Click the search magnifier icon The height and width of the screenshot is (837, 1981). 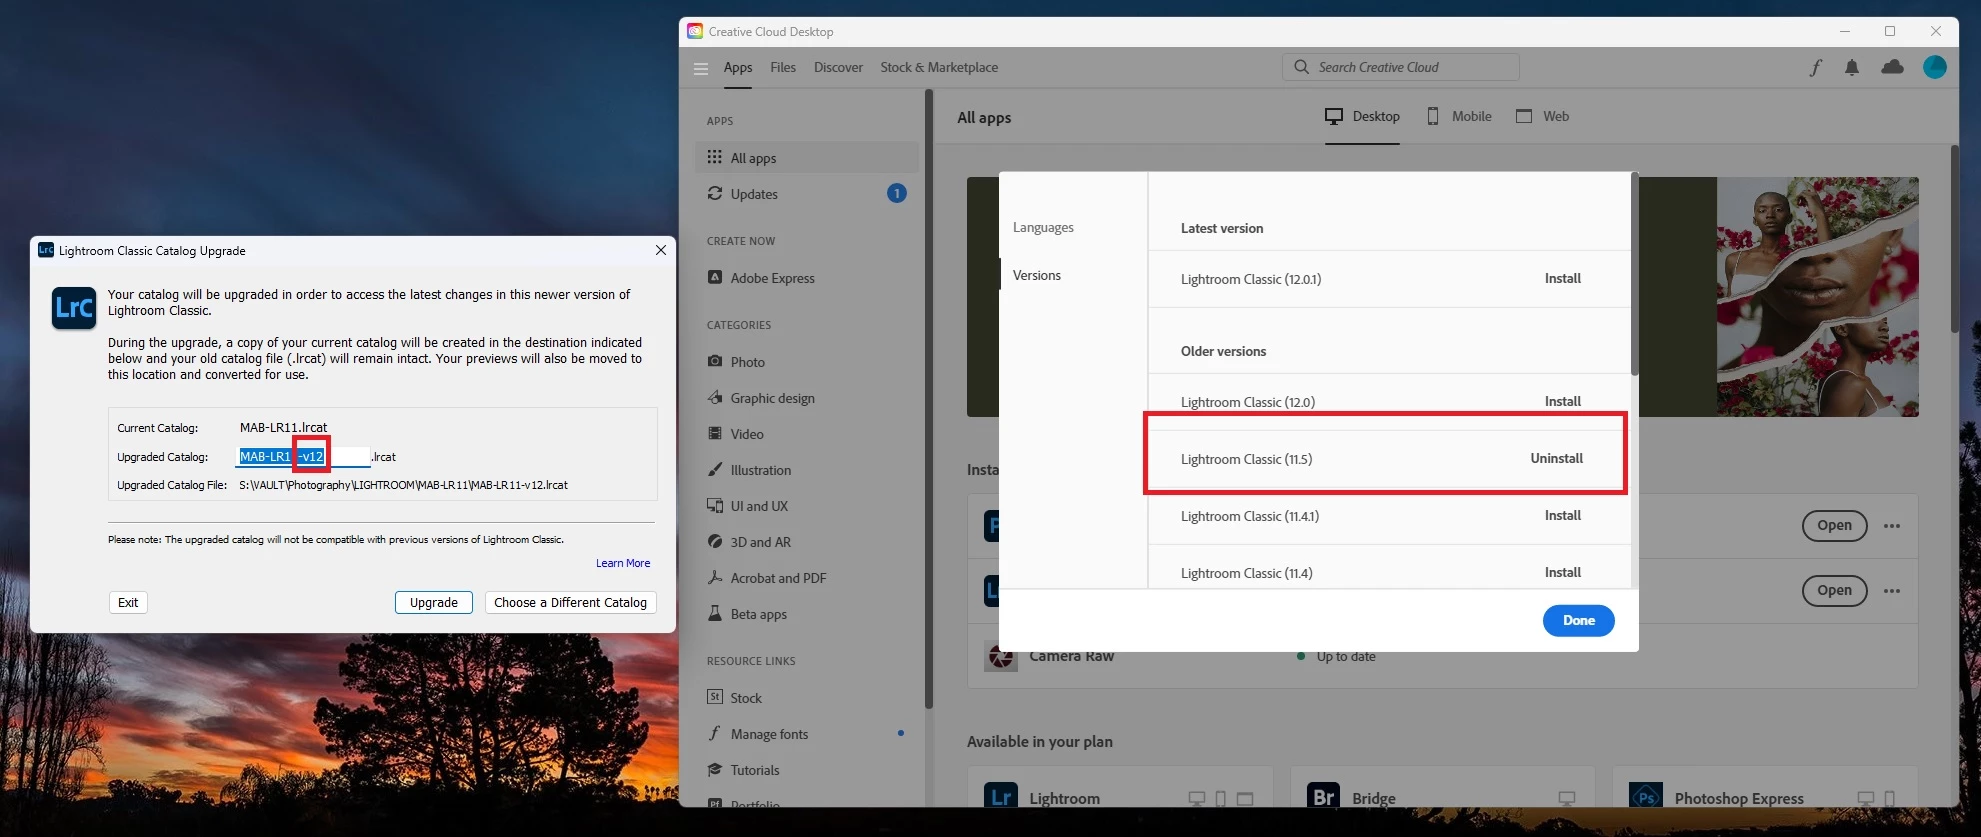(1301, 67)
